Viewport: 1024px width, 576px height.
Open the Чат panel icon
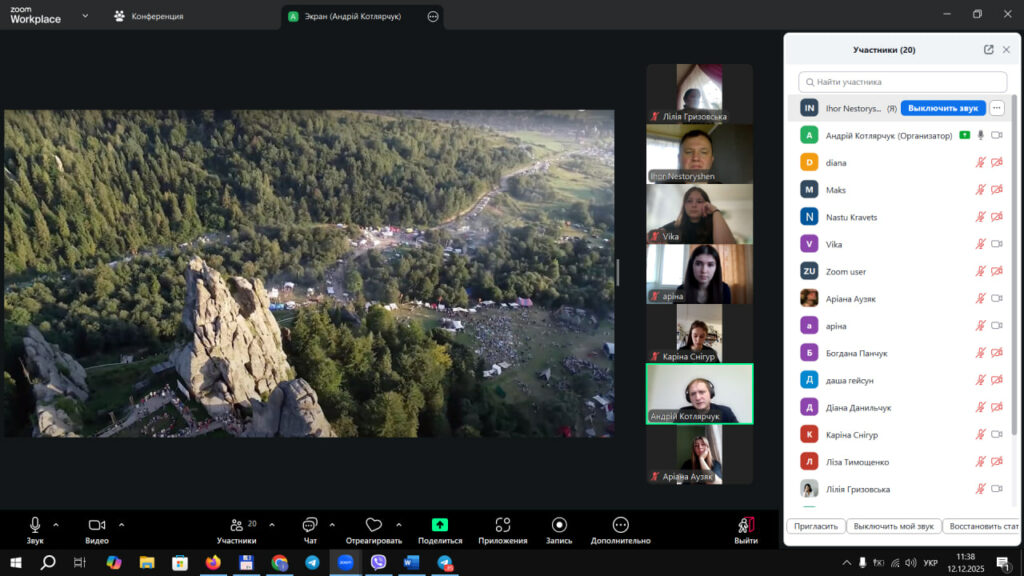[x=310, y=525]
